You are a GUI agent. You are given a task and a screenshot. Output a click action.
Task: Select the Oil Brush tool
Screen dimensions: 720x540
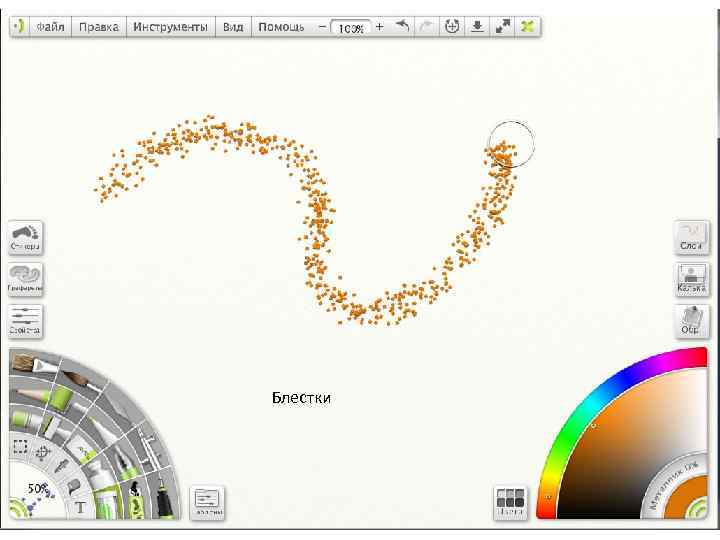(34, 365)
